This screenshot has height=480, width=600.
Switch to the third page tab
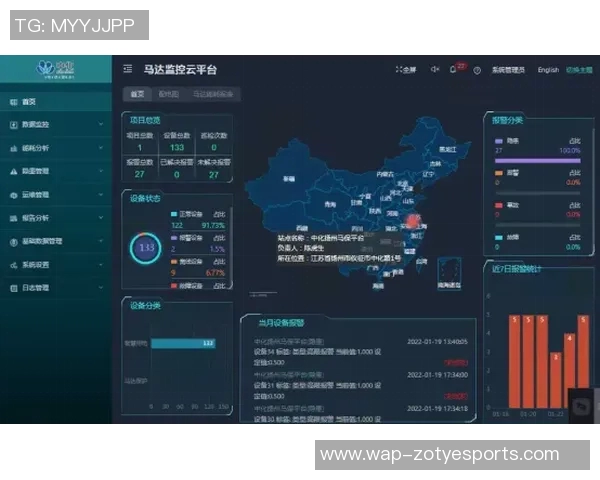click(213, 94)
